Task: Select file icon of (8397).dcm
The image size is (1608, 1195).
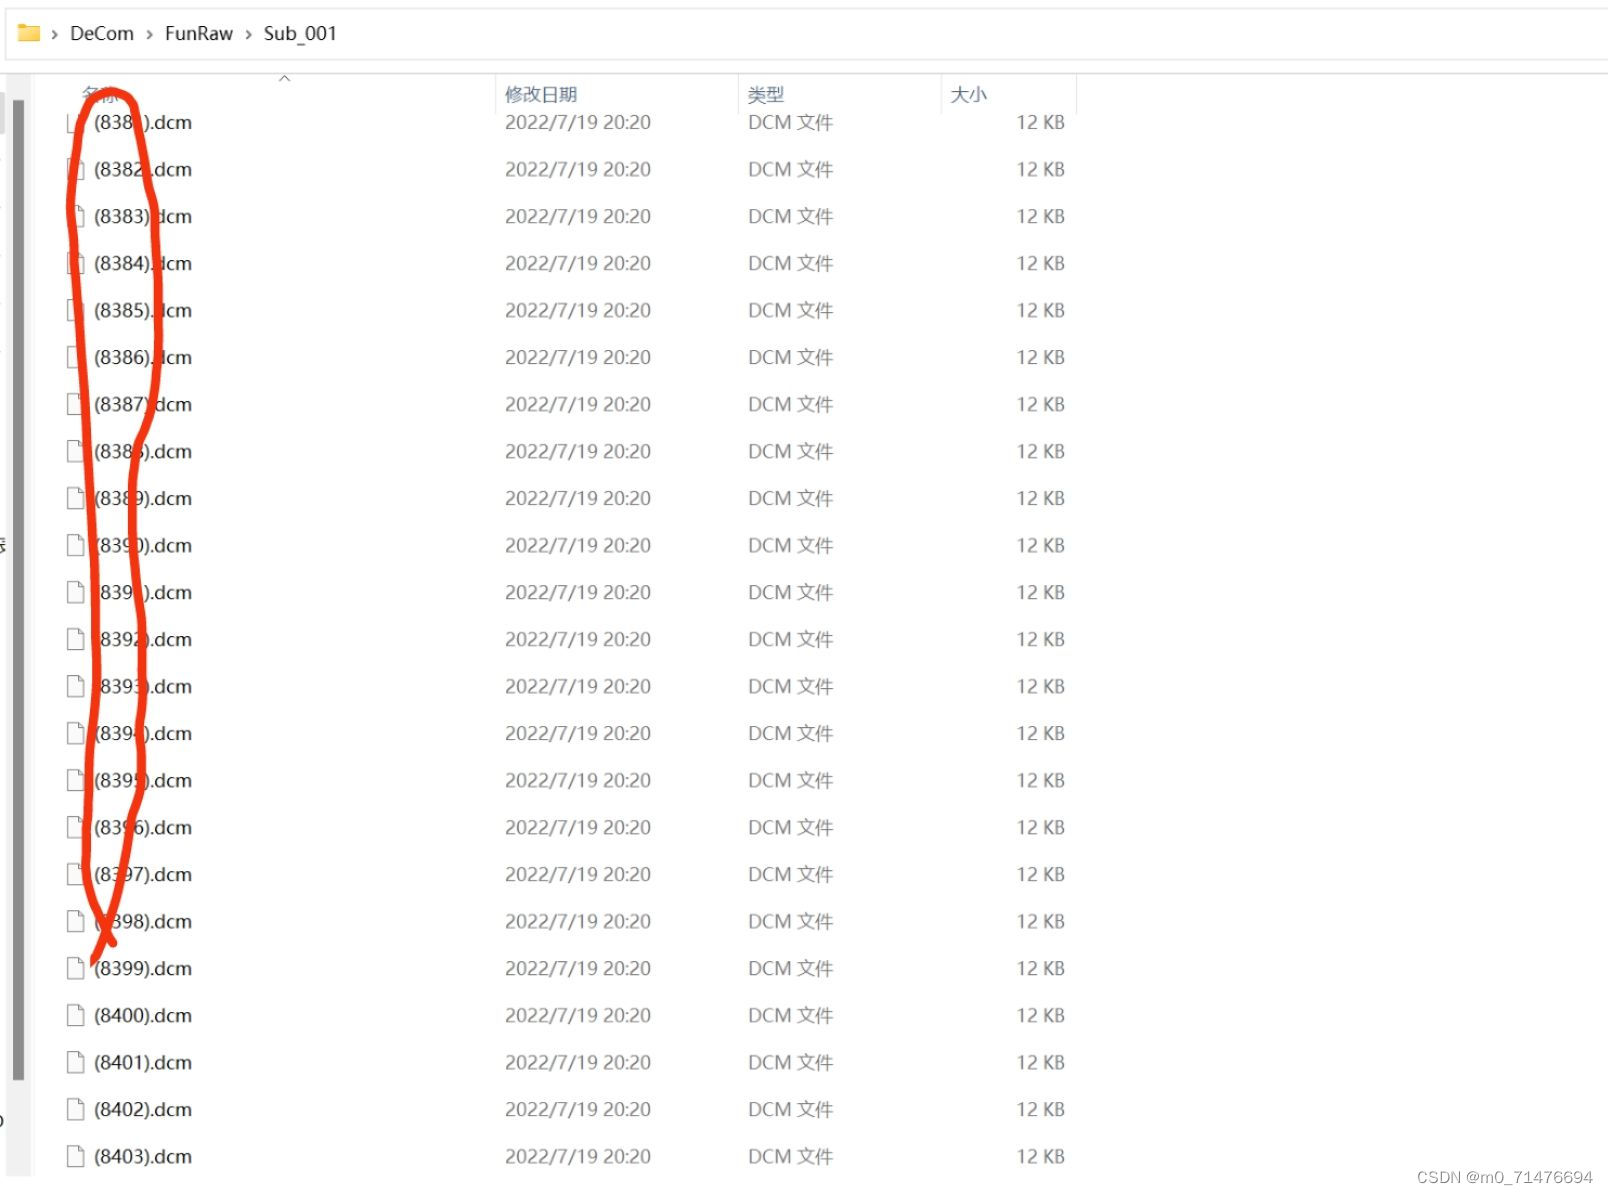Action: [75, 874]
